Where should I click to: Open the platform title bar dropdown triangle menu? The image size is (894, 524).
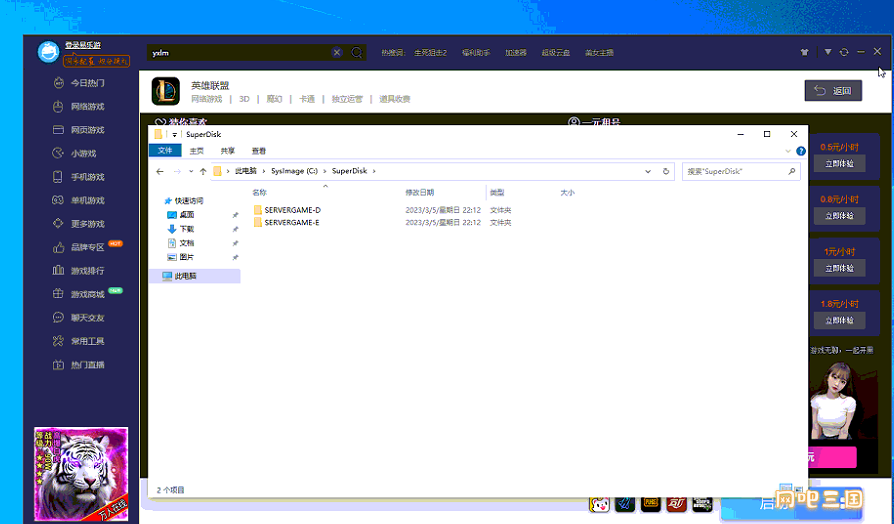[x=828, y=52]
